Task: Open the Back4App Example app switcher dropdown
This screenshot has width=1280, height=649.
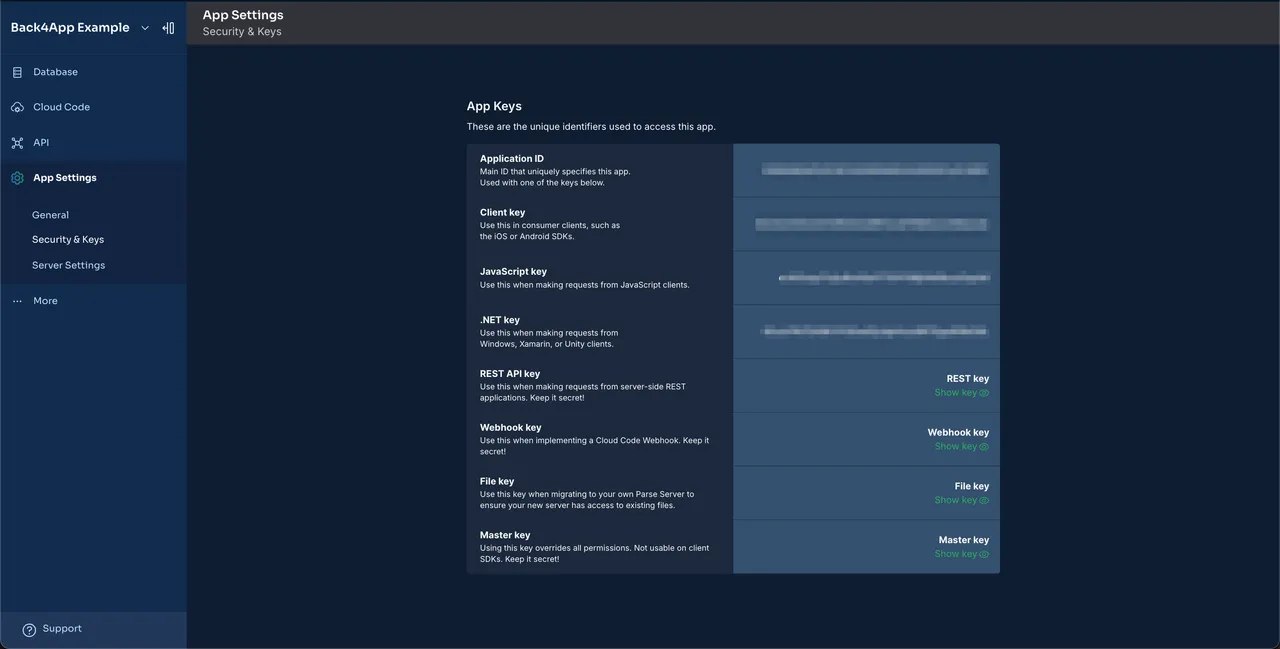Action: 144,27
